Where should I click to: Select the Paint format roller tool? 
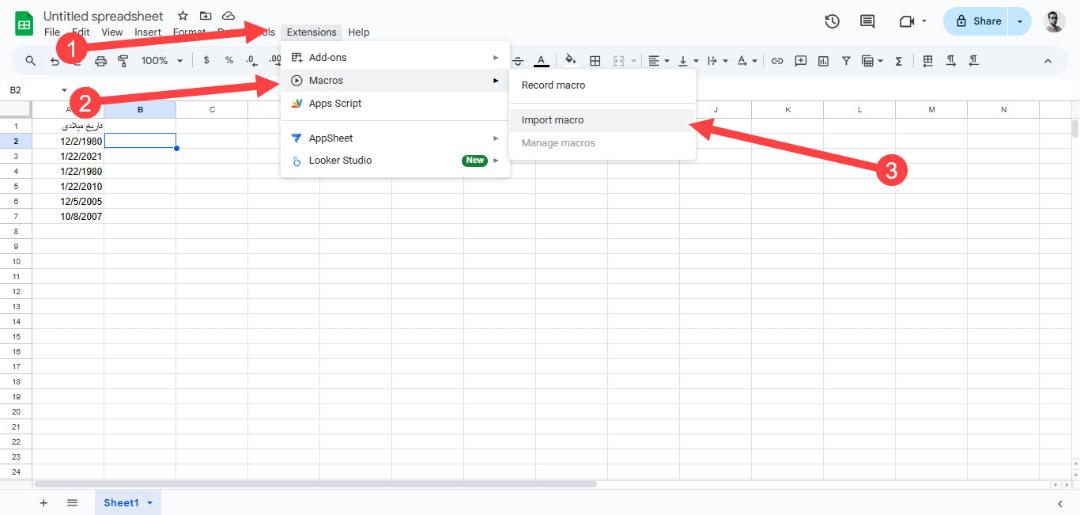(x=123, y=61)
